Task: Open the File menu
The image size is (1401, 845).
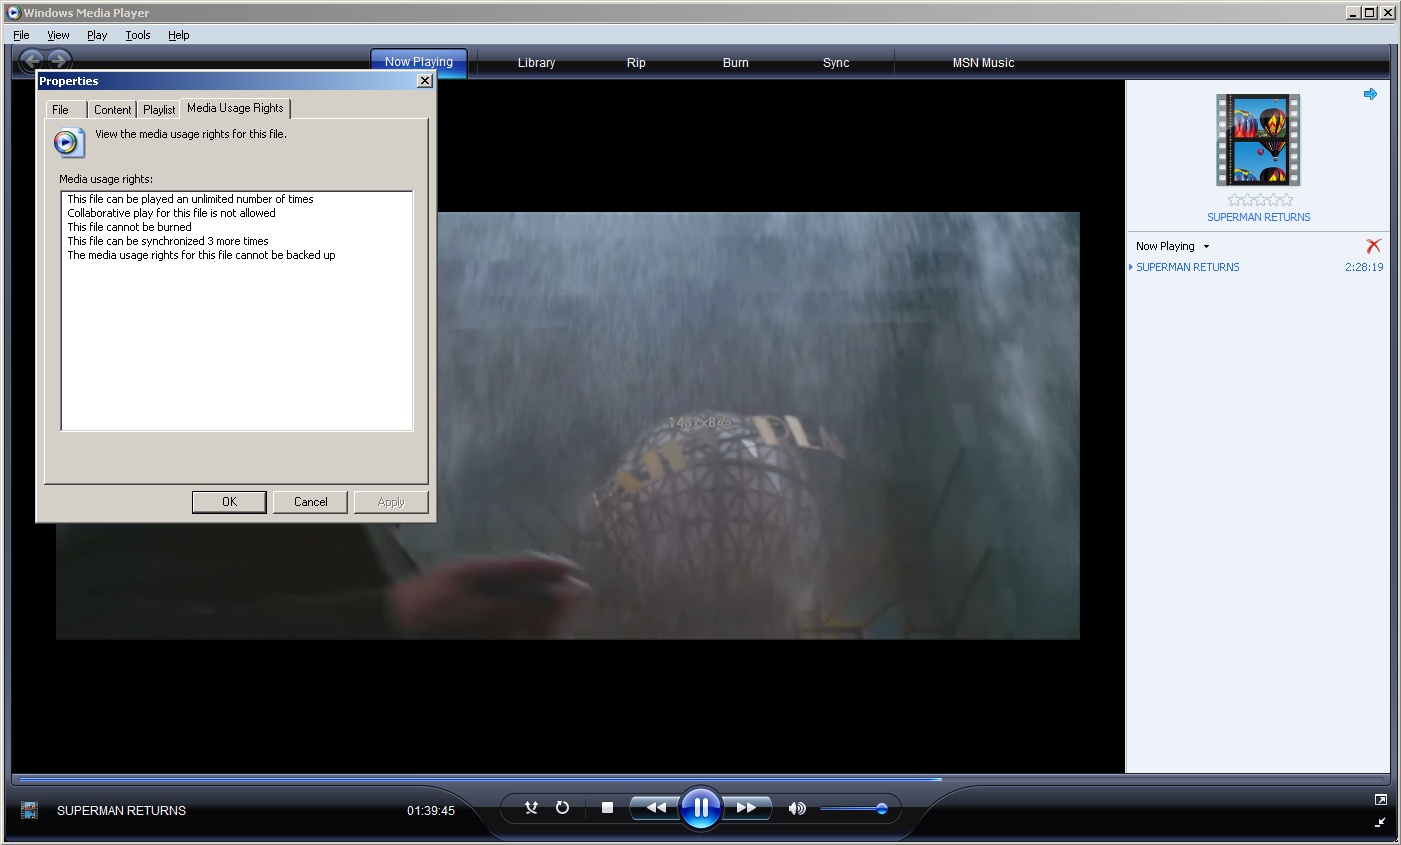Action: 21,35
